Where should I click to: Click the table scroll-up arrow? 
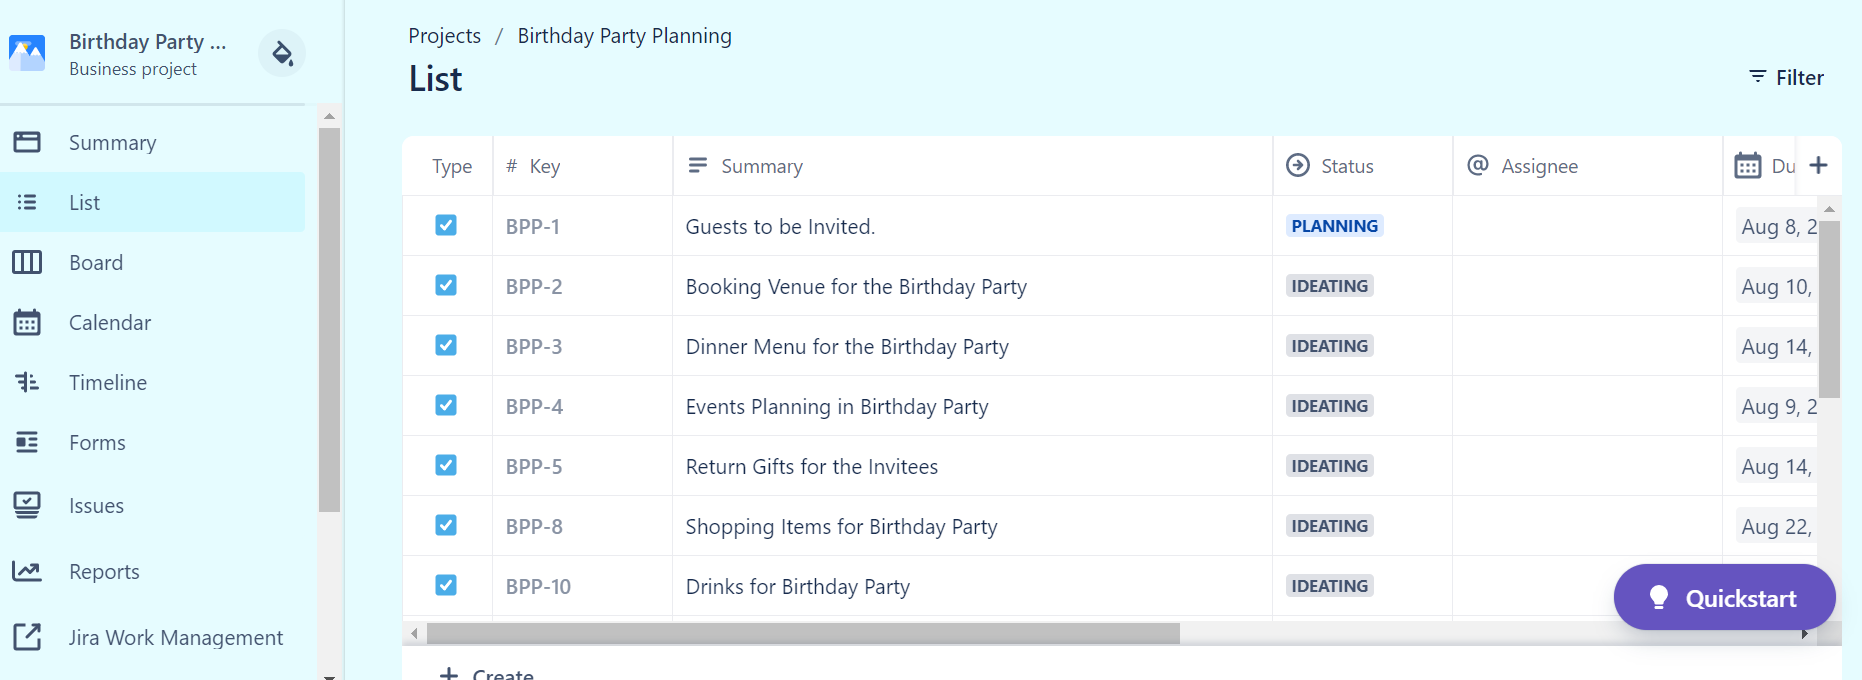pos(1829,209)
